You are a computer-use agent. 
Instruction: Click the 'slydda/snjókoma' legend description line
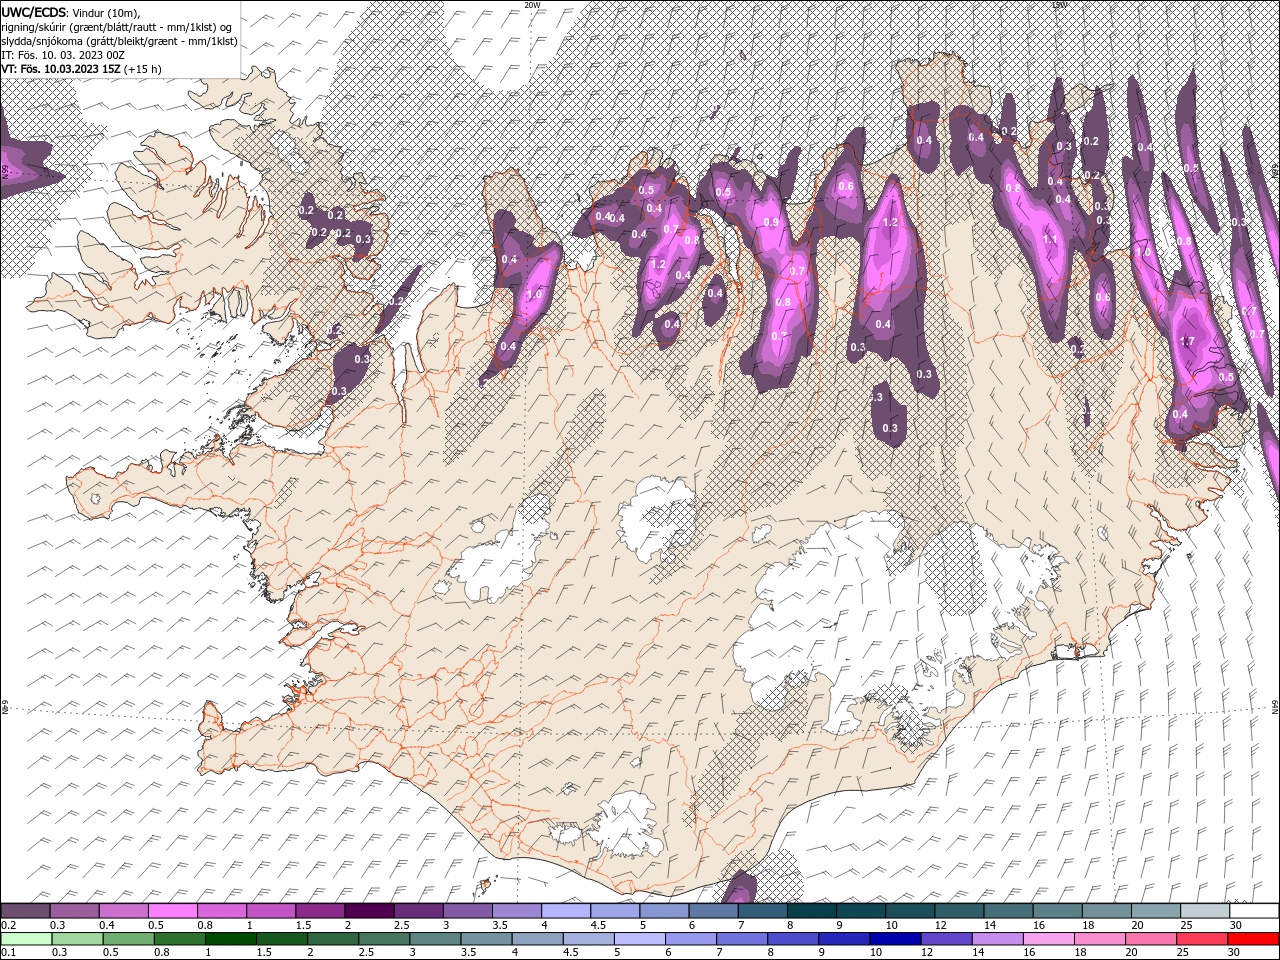(120, 41)
